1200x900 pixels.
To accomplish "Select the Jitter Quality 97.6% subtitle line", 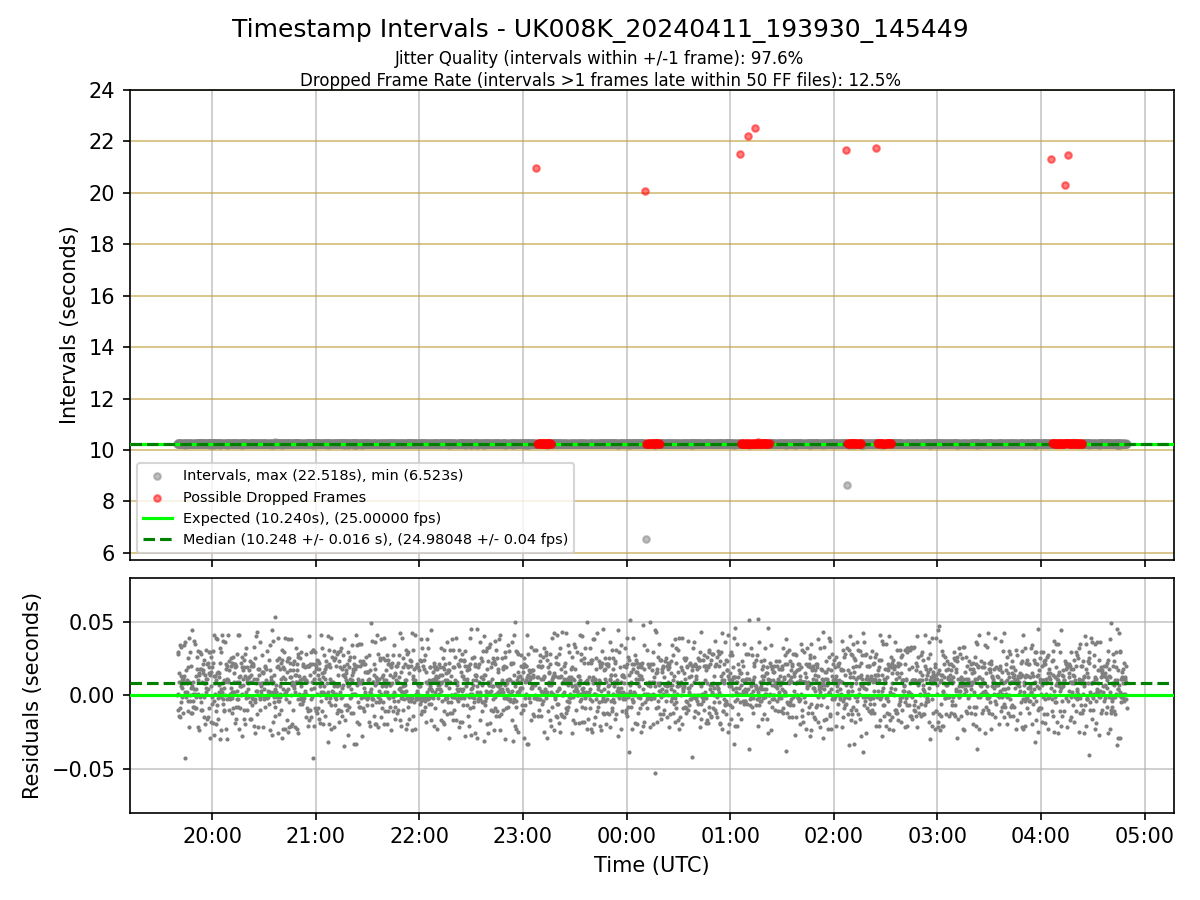I will click(x=599, y=58).
